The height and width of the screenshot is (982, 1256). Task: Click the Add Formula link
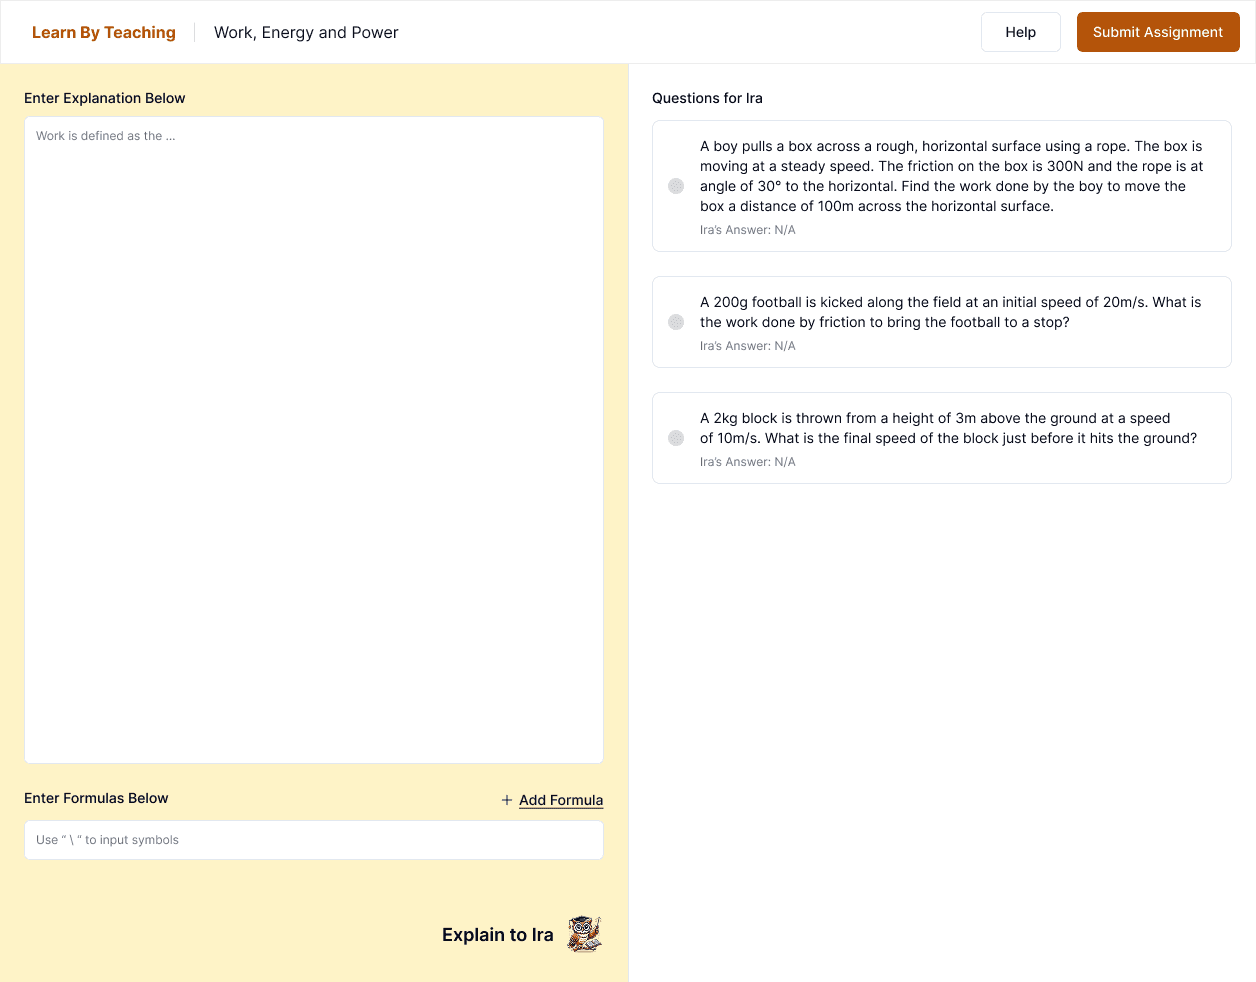click(561, 800)
